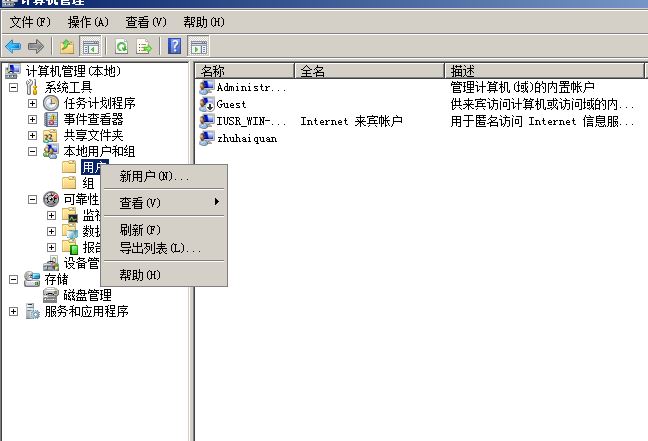
Task: Toggle Show/Hide Console Tree toolbar icon
Action: coord(91,46)
